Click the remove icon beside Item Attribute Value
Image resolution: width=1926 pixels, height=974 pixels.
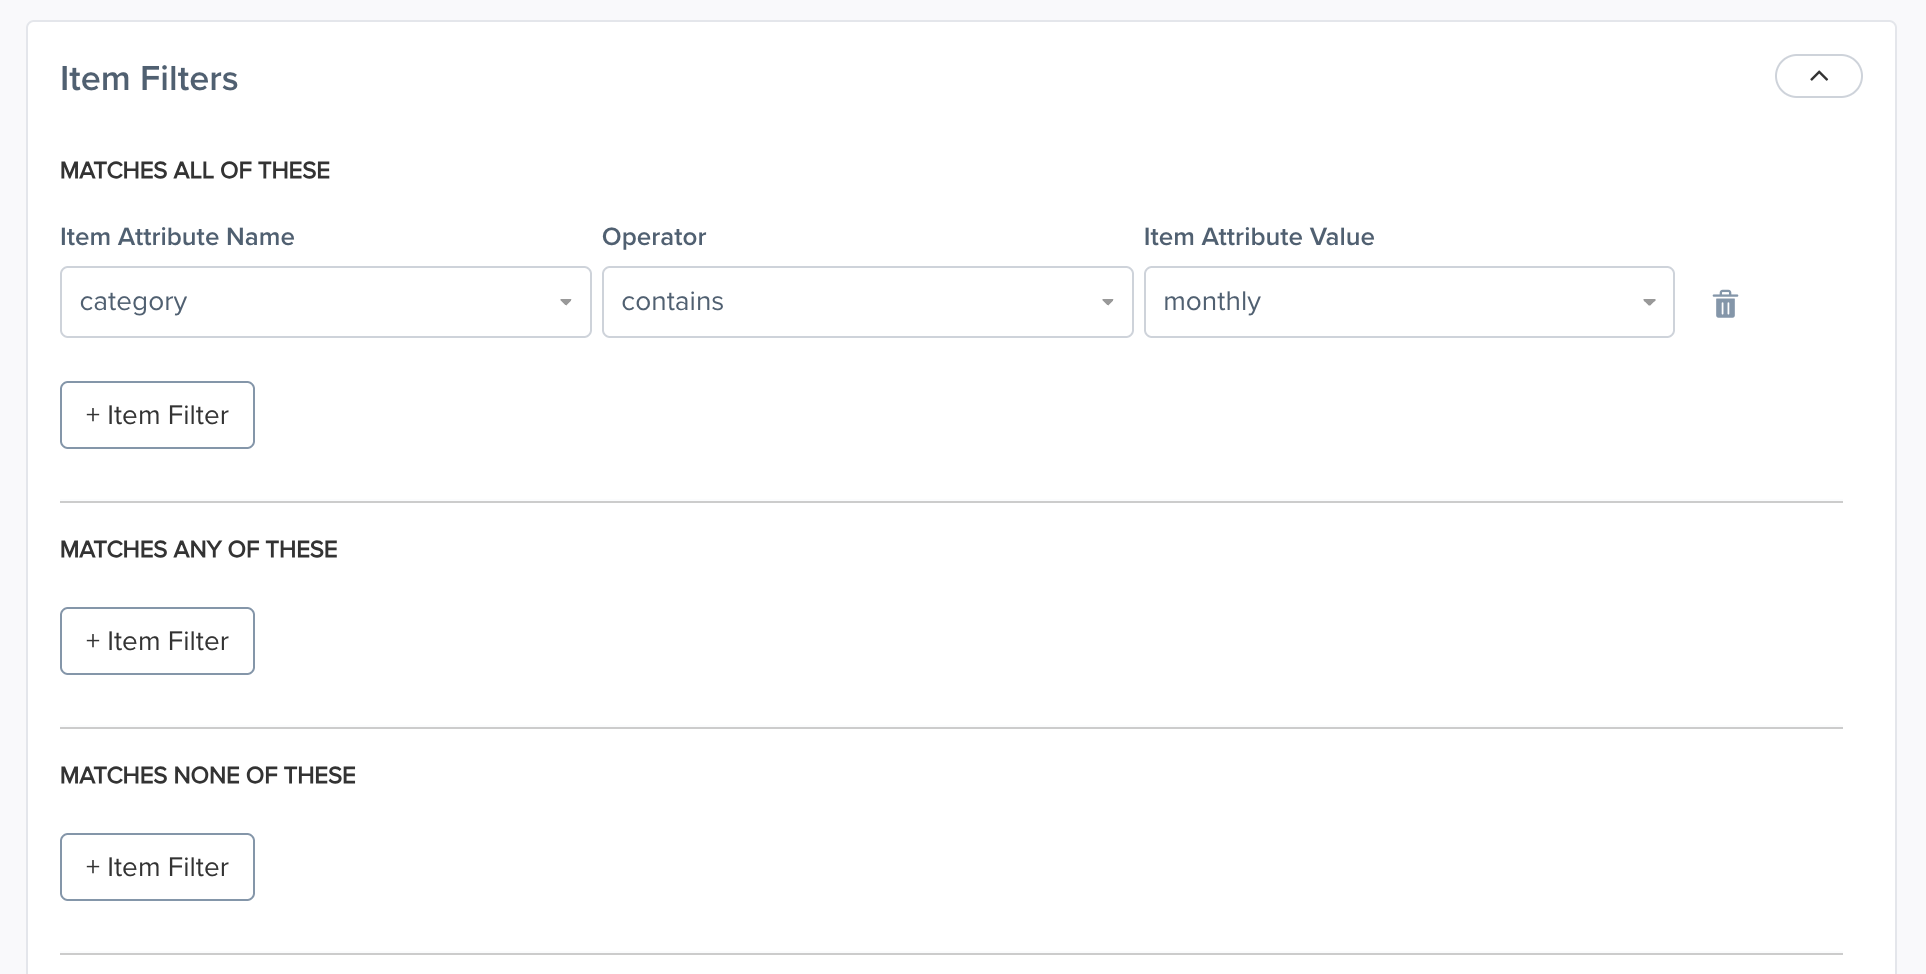click(1724, 303)
